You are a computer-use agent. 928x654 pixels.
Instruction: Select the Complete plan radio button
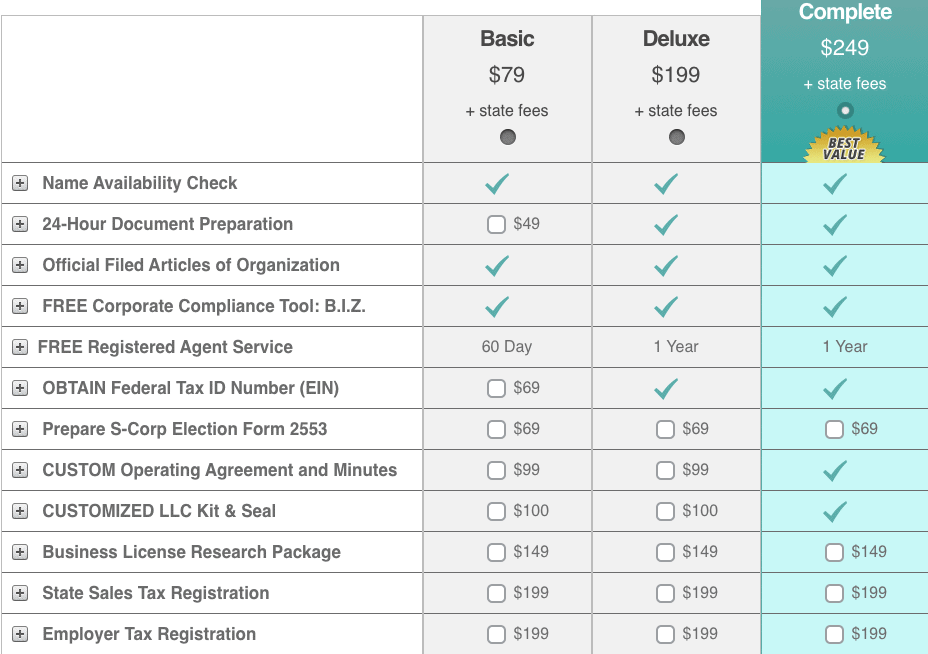tap(845, 110)
